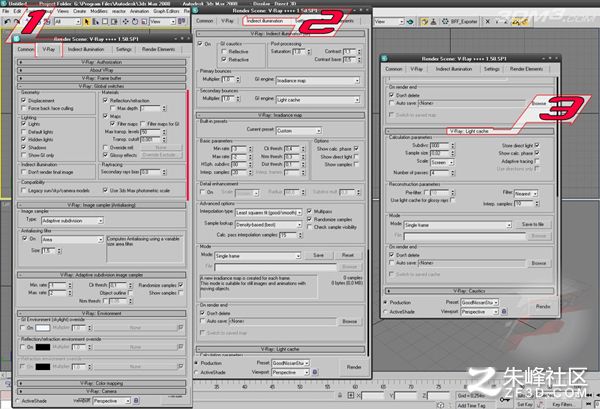
Task: Toggle absolute transform type-in icon
Action: (351, 395)
